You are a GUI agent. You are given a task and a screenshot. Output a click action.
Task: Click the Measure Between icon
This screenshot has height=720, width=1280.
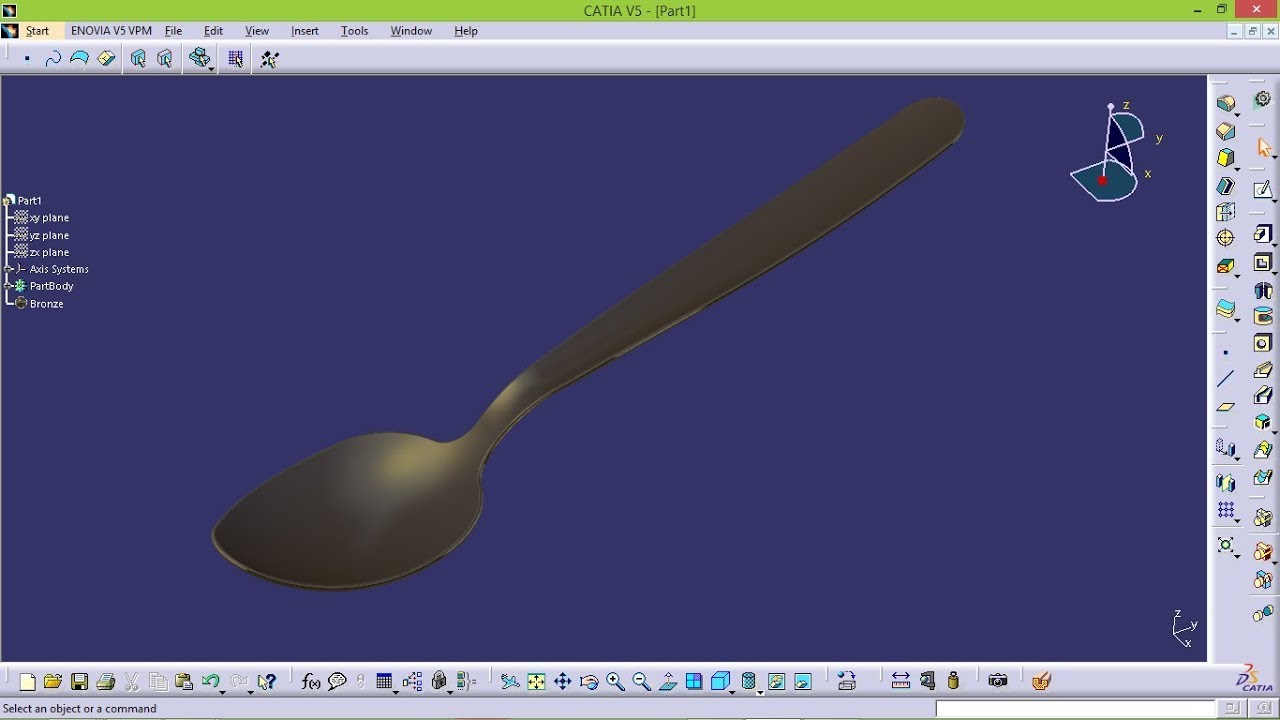point(900,682)
